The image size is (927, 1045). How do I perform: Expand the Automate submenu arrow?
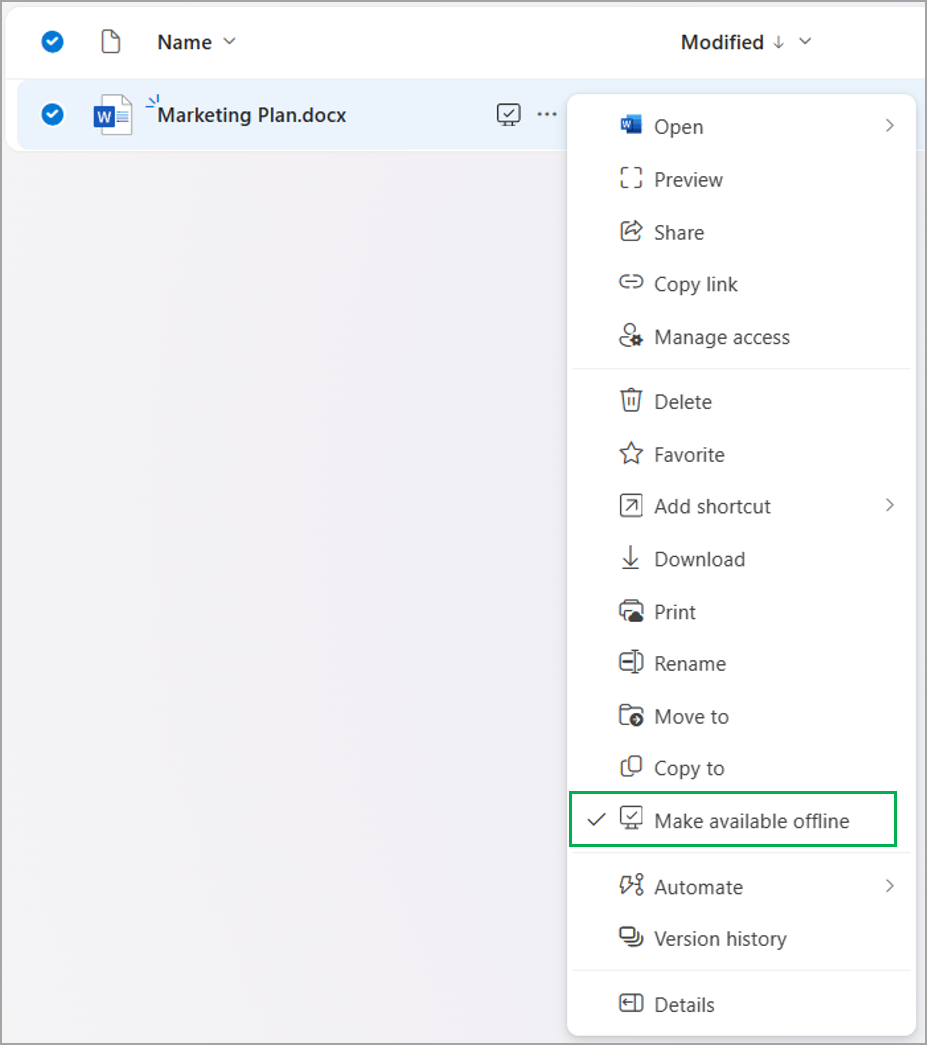[x=890, y=886]
